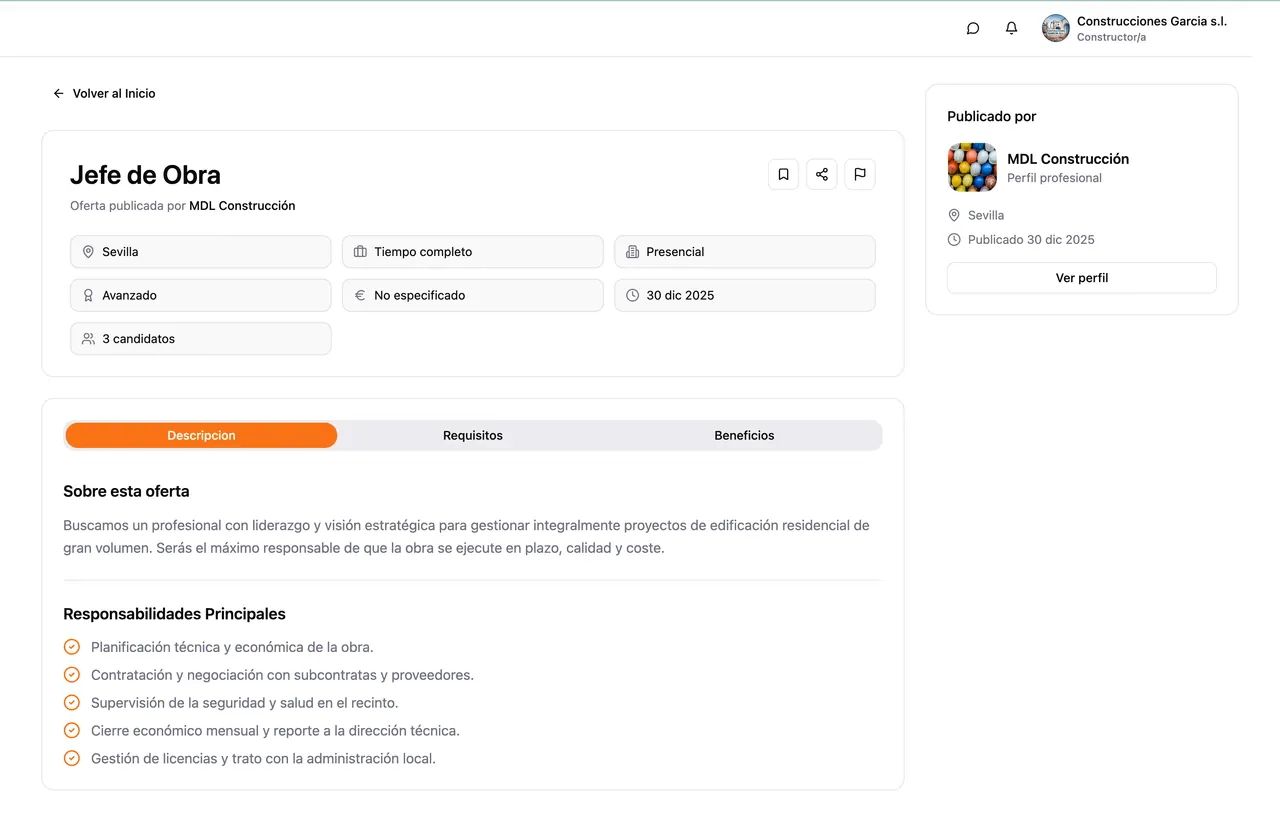The height and width of the screenshot is (838, 1280).
Task: Click the Publicado por heading
Action: [992, 116]
